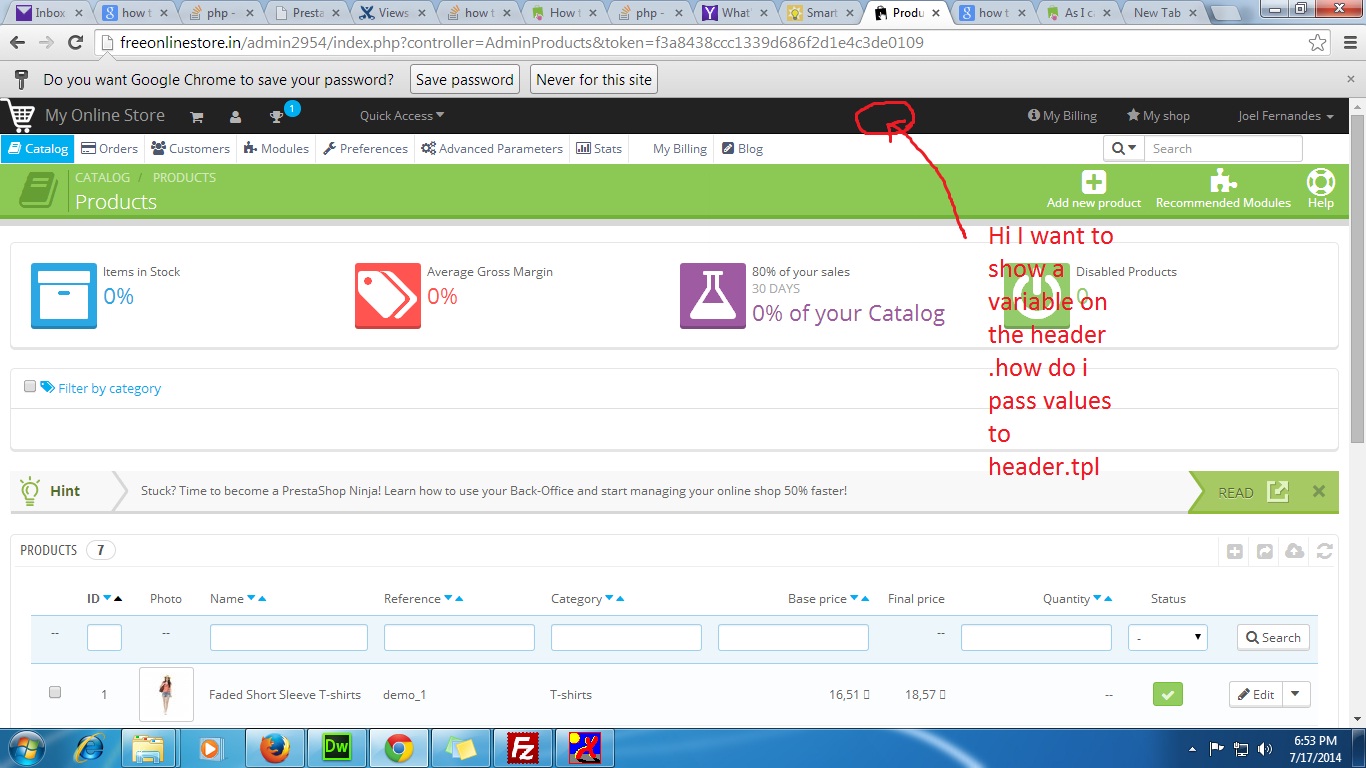Click the Average Gross Margin tag icon
The width and height of the screenshot is (1366, 768).
[x=388, y=296]
